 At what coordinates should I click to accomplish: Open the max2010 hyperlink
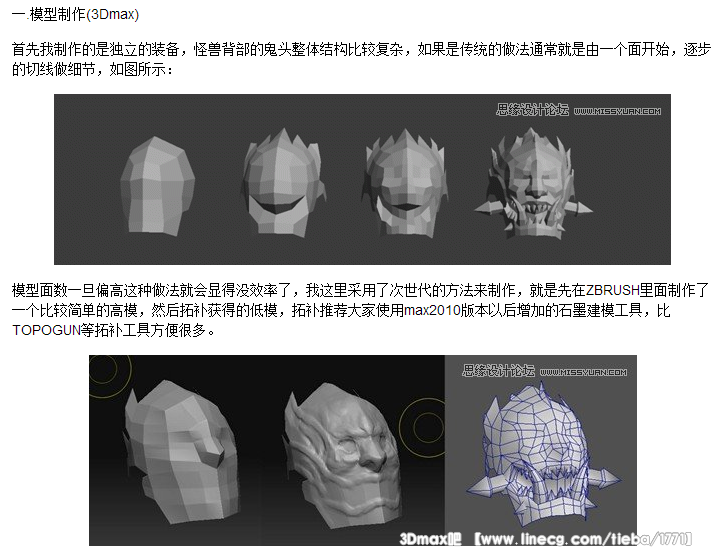pos(432,310)
